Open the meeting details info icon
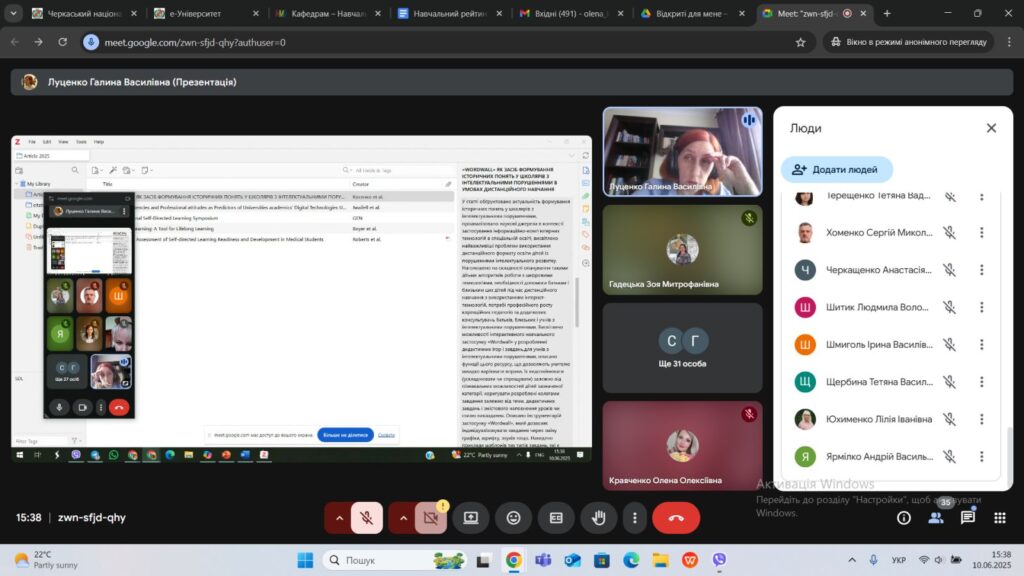The width and height of the screenshot is (1024, 576). coord(904,518)
